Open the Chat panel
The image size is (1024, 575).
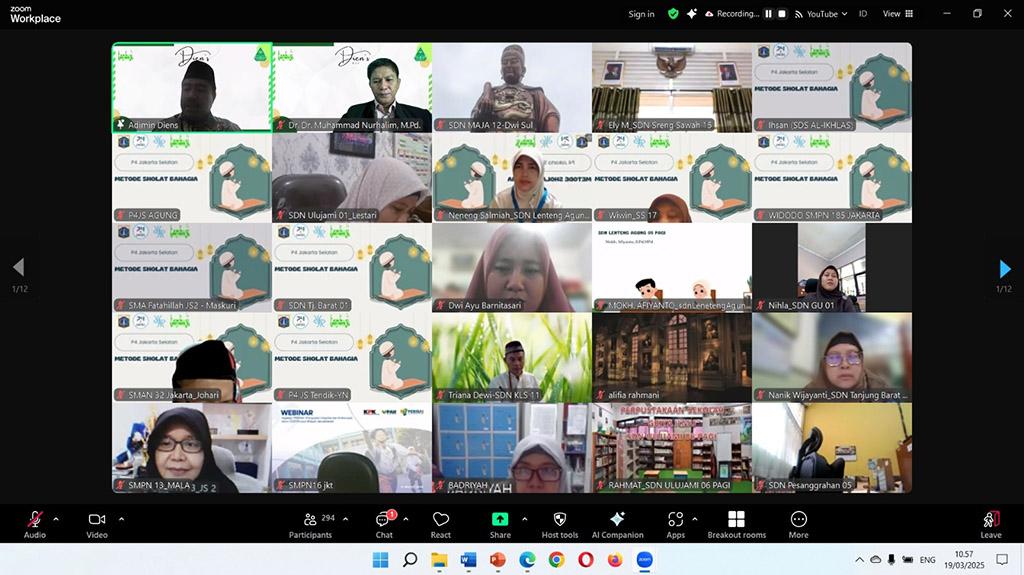click(384, 523)
